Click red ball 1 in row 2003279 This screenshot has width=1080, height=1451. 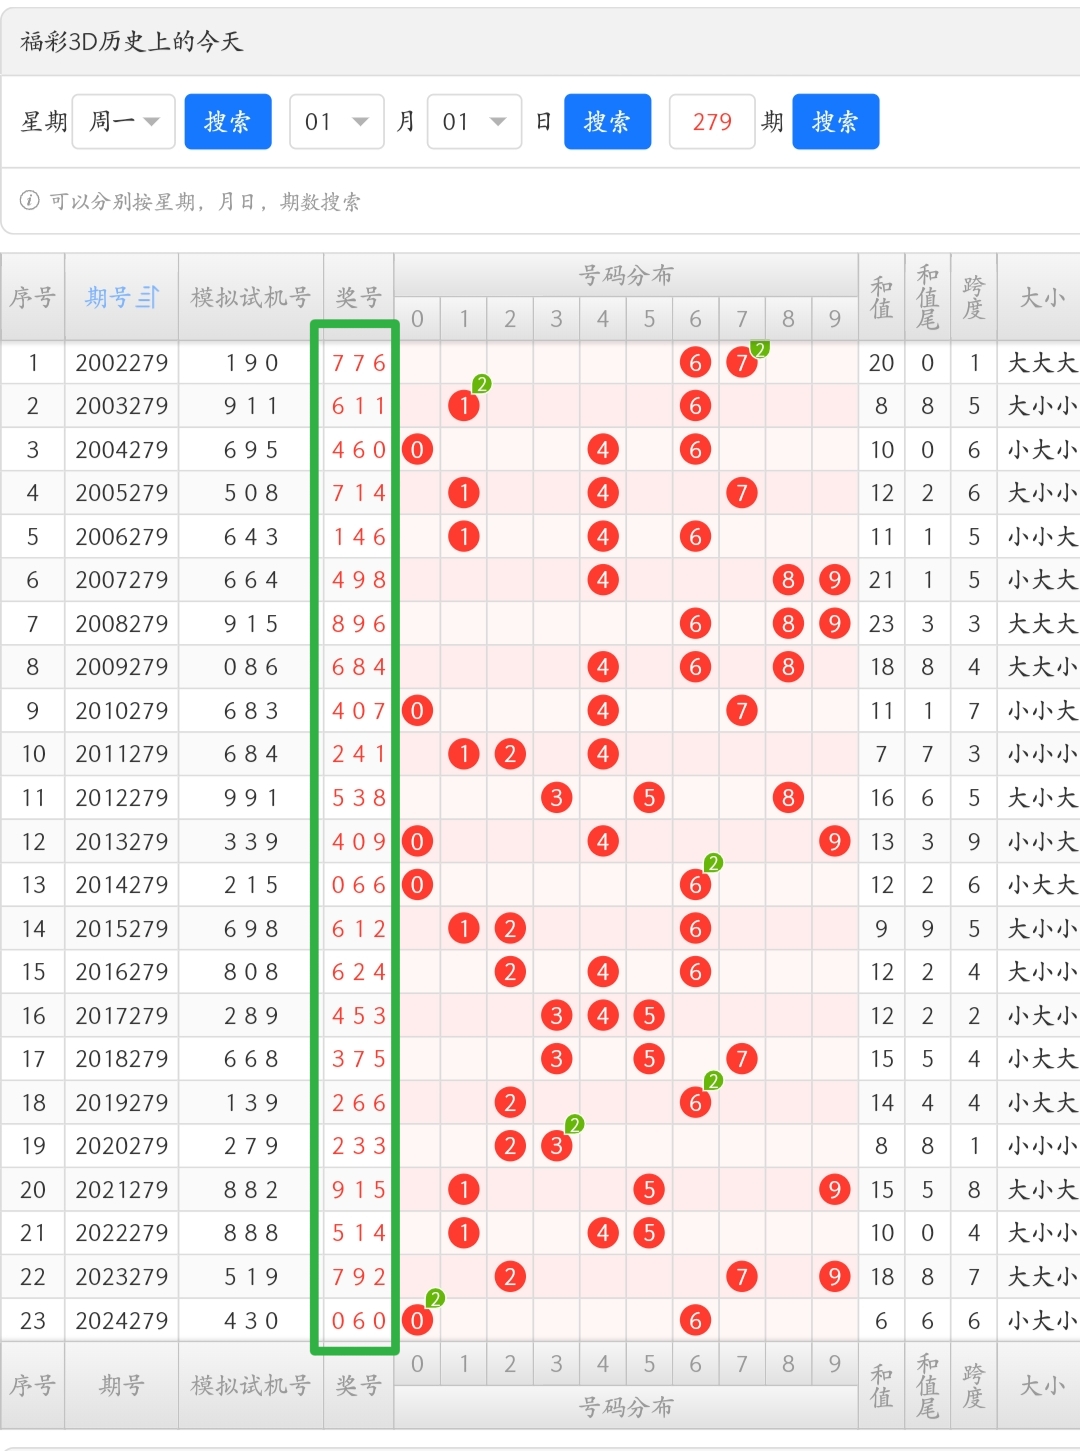coord(463,405)
